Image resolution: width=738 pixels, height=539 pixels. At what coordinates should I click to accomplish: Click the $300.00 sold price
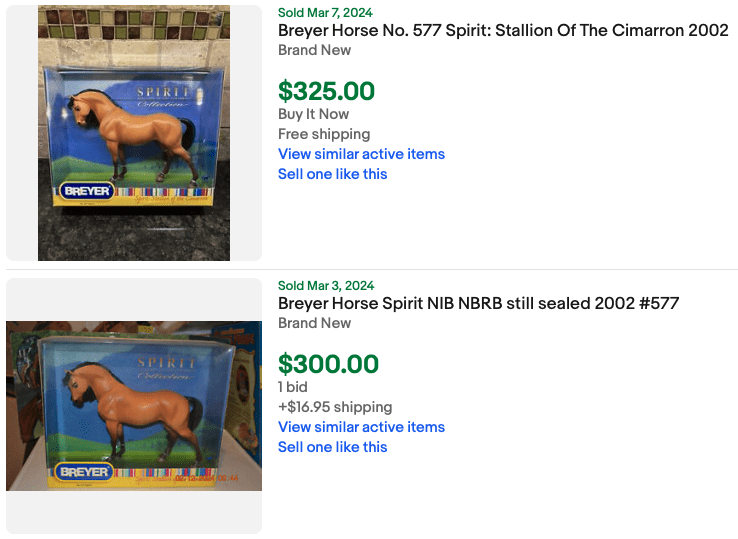point(328,364)
